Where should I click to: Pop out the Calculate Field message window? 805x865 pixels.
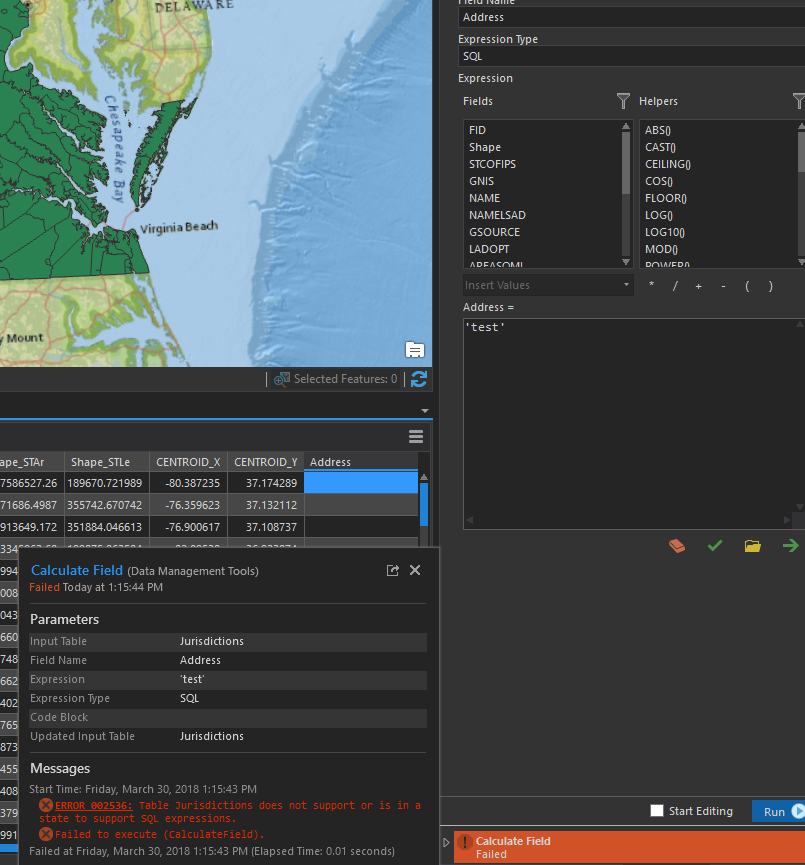tap(393, 570)
